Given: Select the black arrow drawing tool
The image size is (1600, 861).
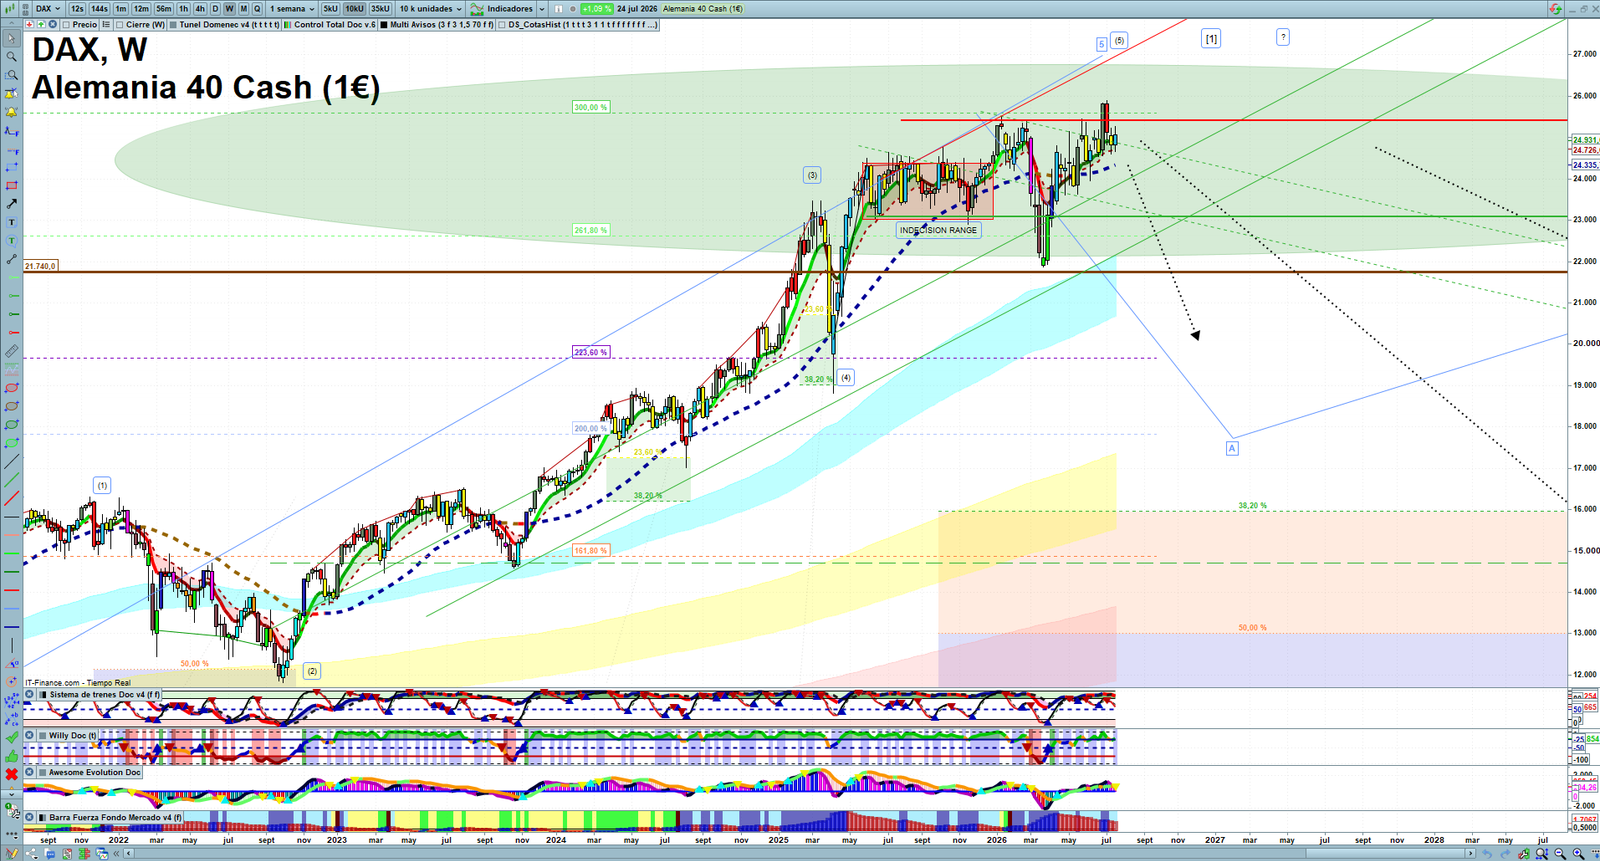Looking at the screenshot, I should tap(11, 204).
